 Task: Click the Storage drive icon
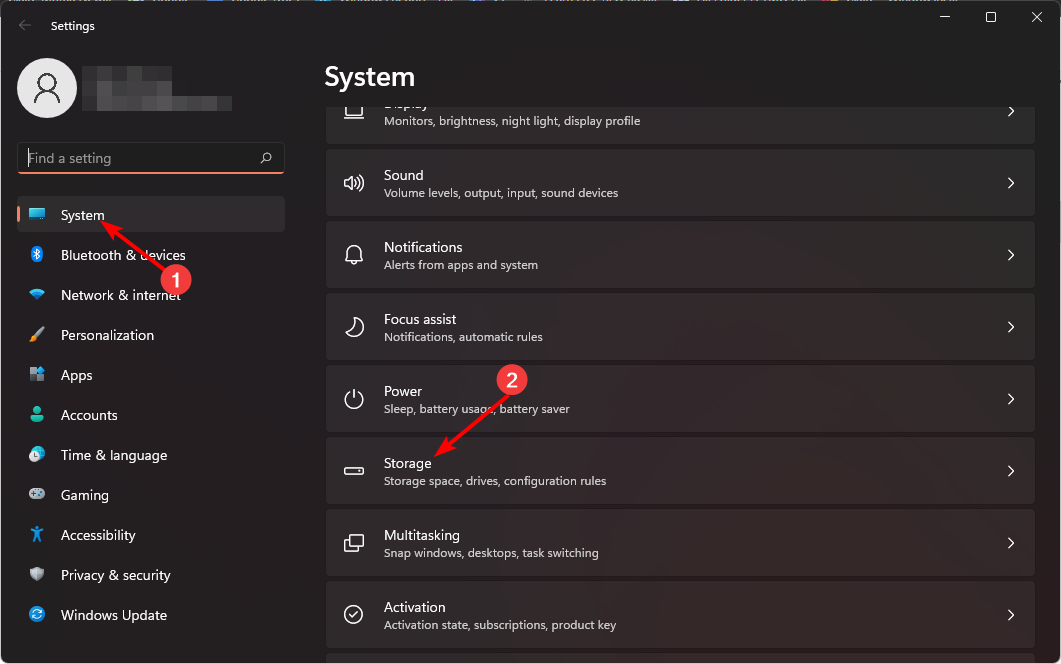click(354, 470)
